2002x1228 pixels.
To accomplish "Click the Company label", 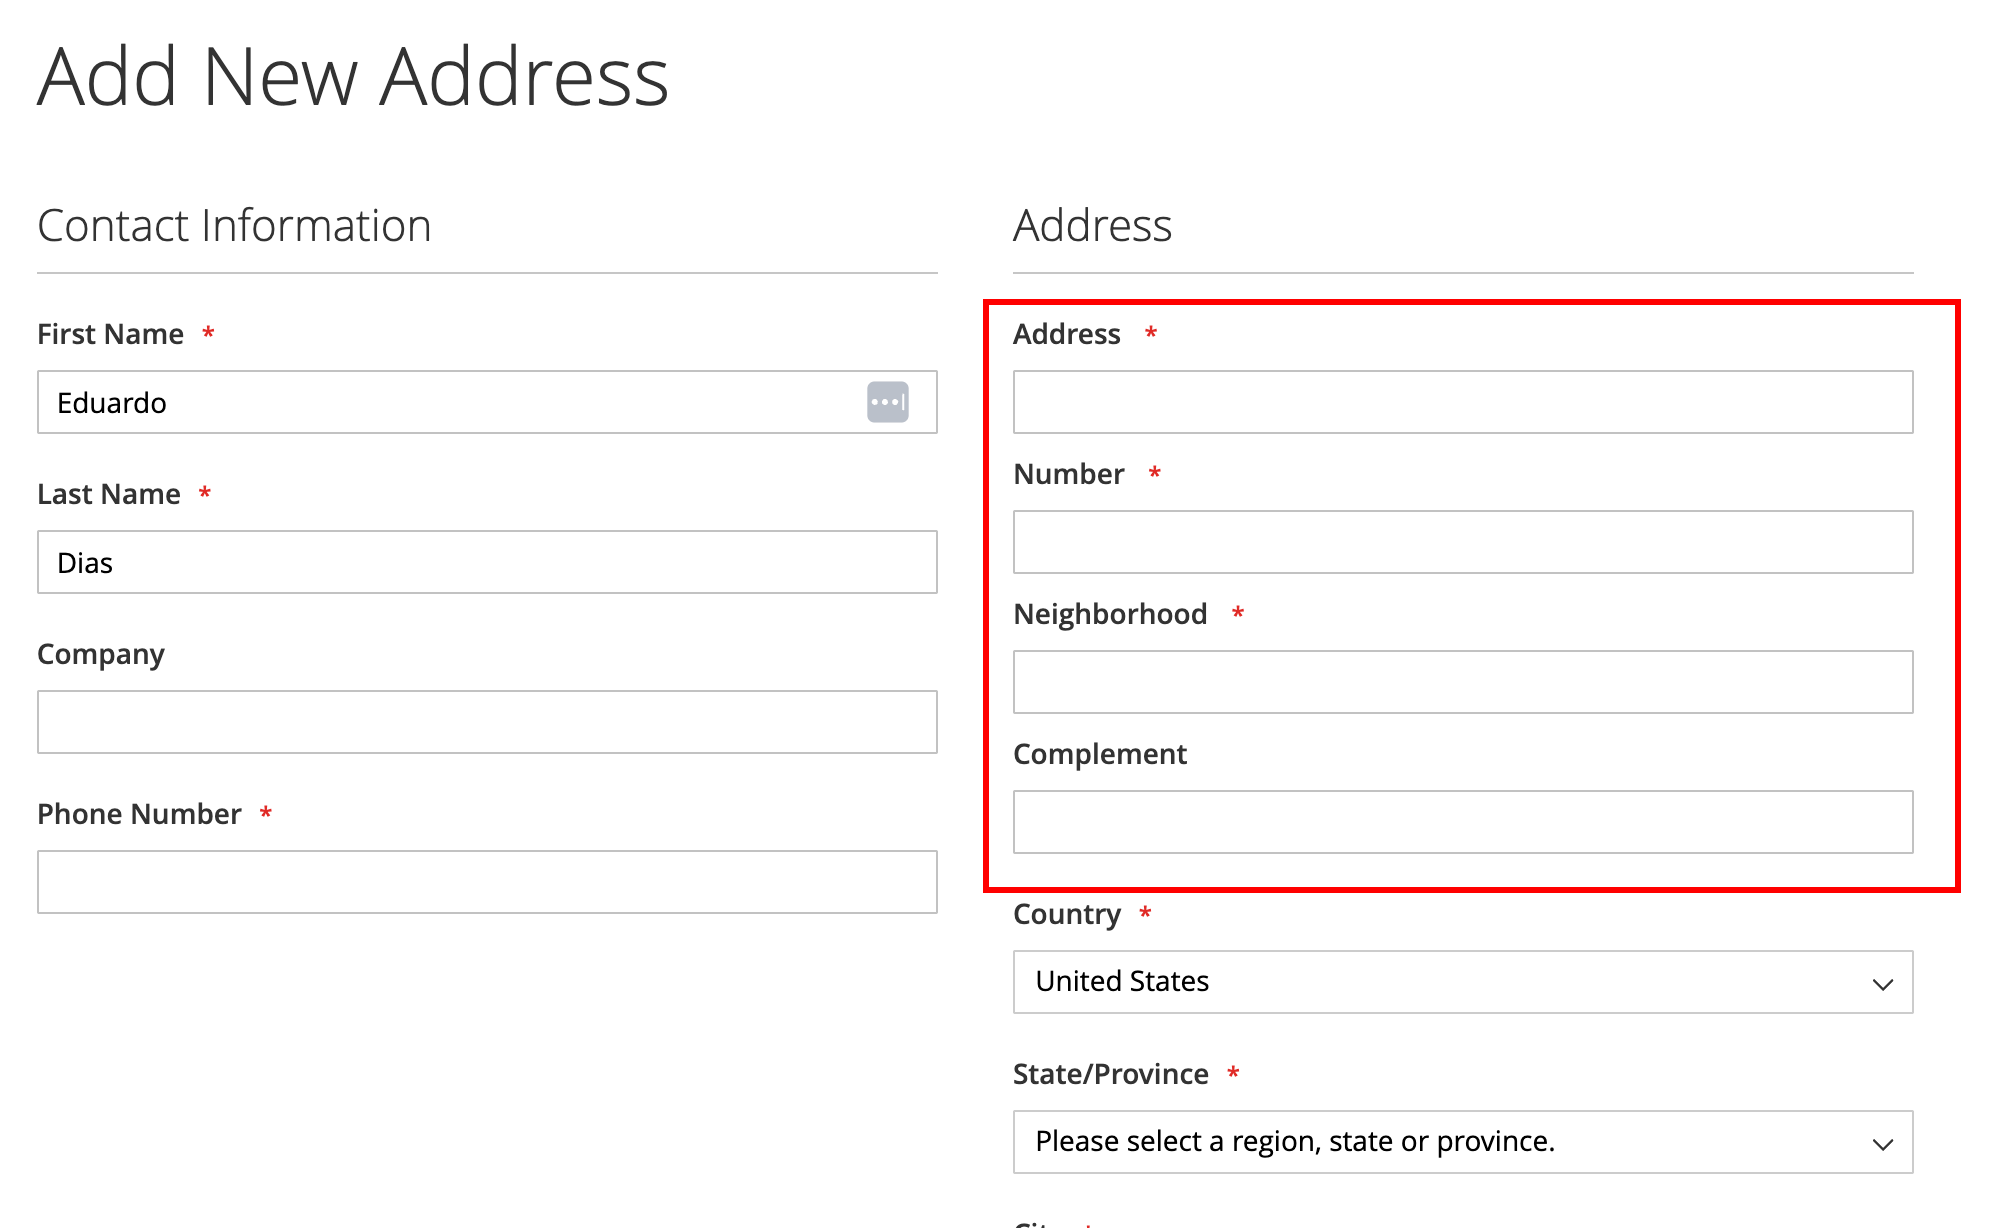I will [101, 655].
